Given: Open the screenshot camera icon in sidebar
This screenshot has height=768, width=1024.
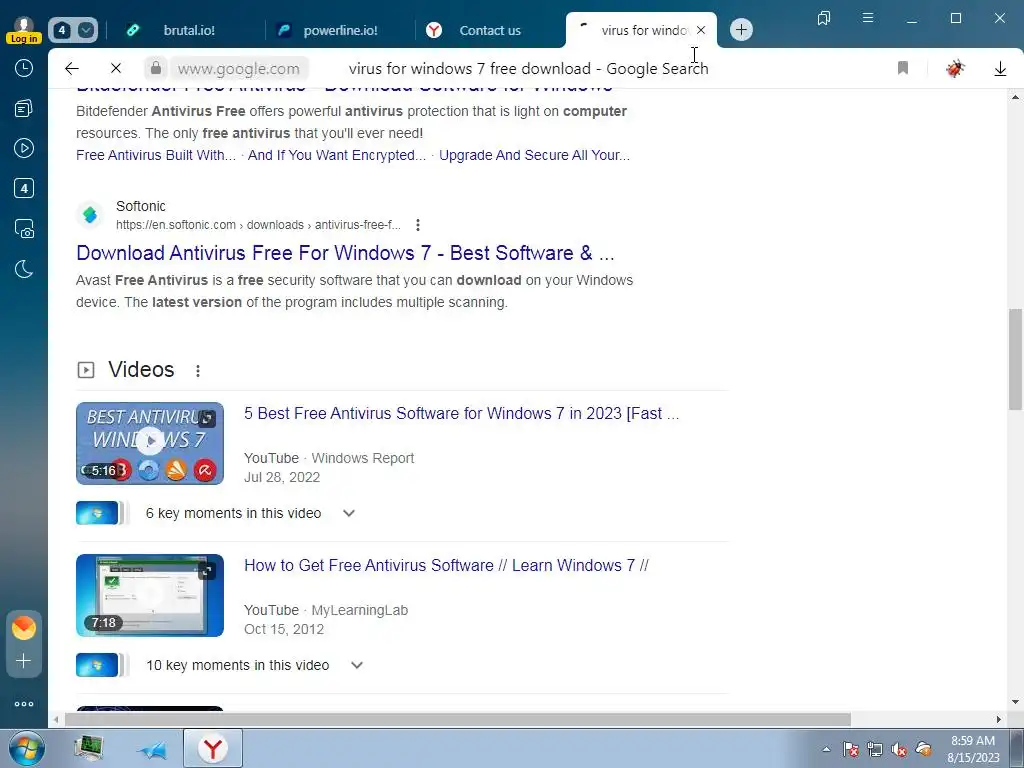Looking at the screenshot, I should (x=24, y=229).
